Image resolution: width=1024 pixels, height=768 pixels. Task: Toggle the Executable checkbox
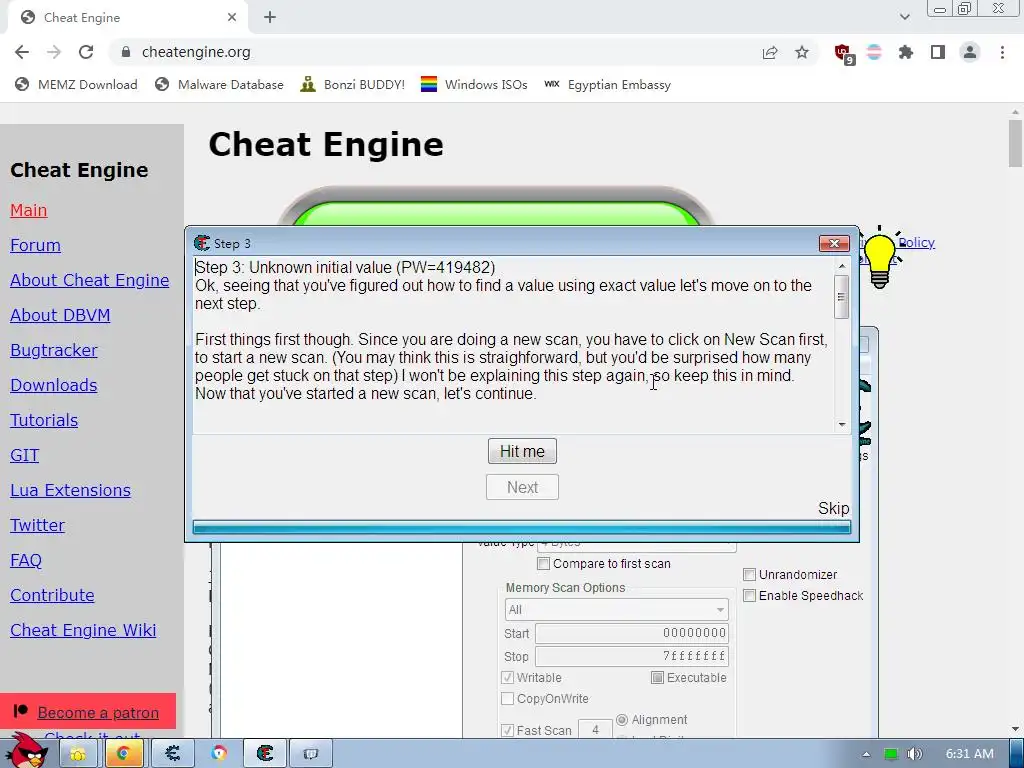tap(657, 678)
